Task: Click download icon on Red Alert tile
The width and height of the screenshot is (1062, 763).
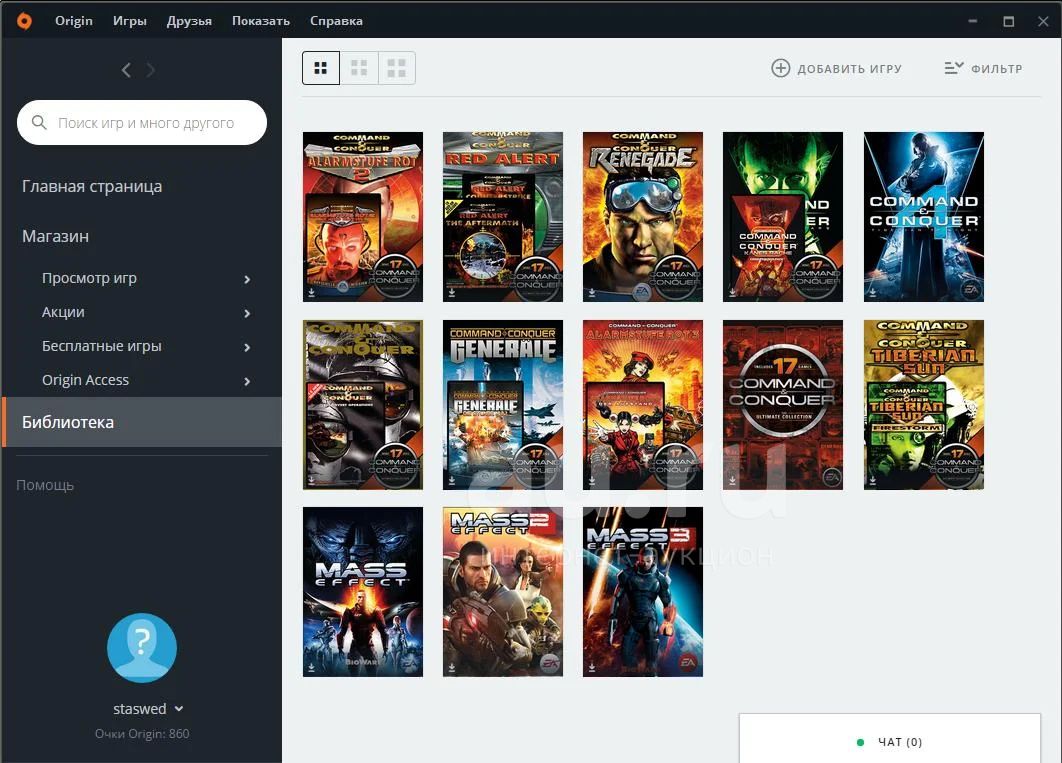Action: (452, 292)
